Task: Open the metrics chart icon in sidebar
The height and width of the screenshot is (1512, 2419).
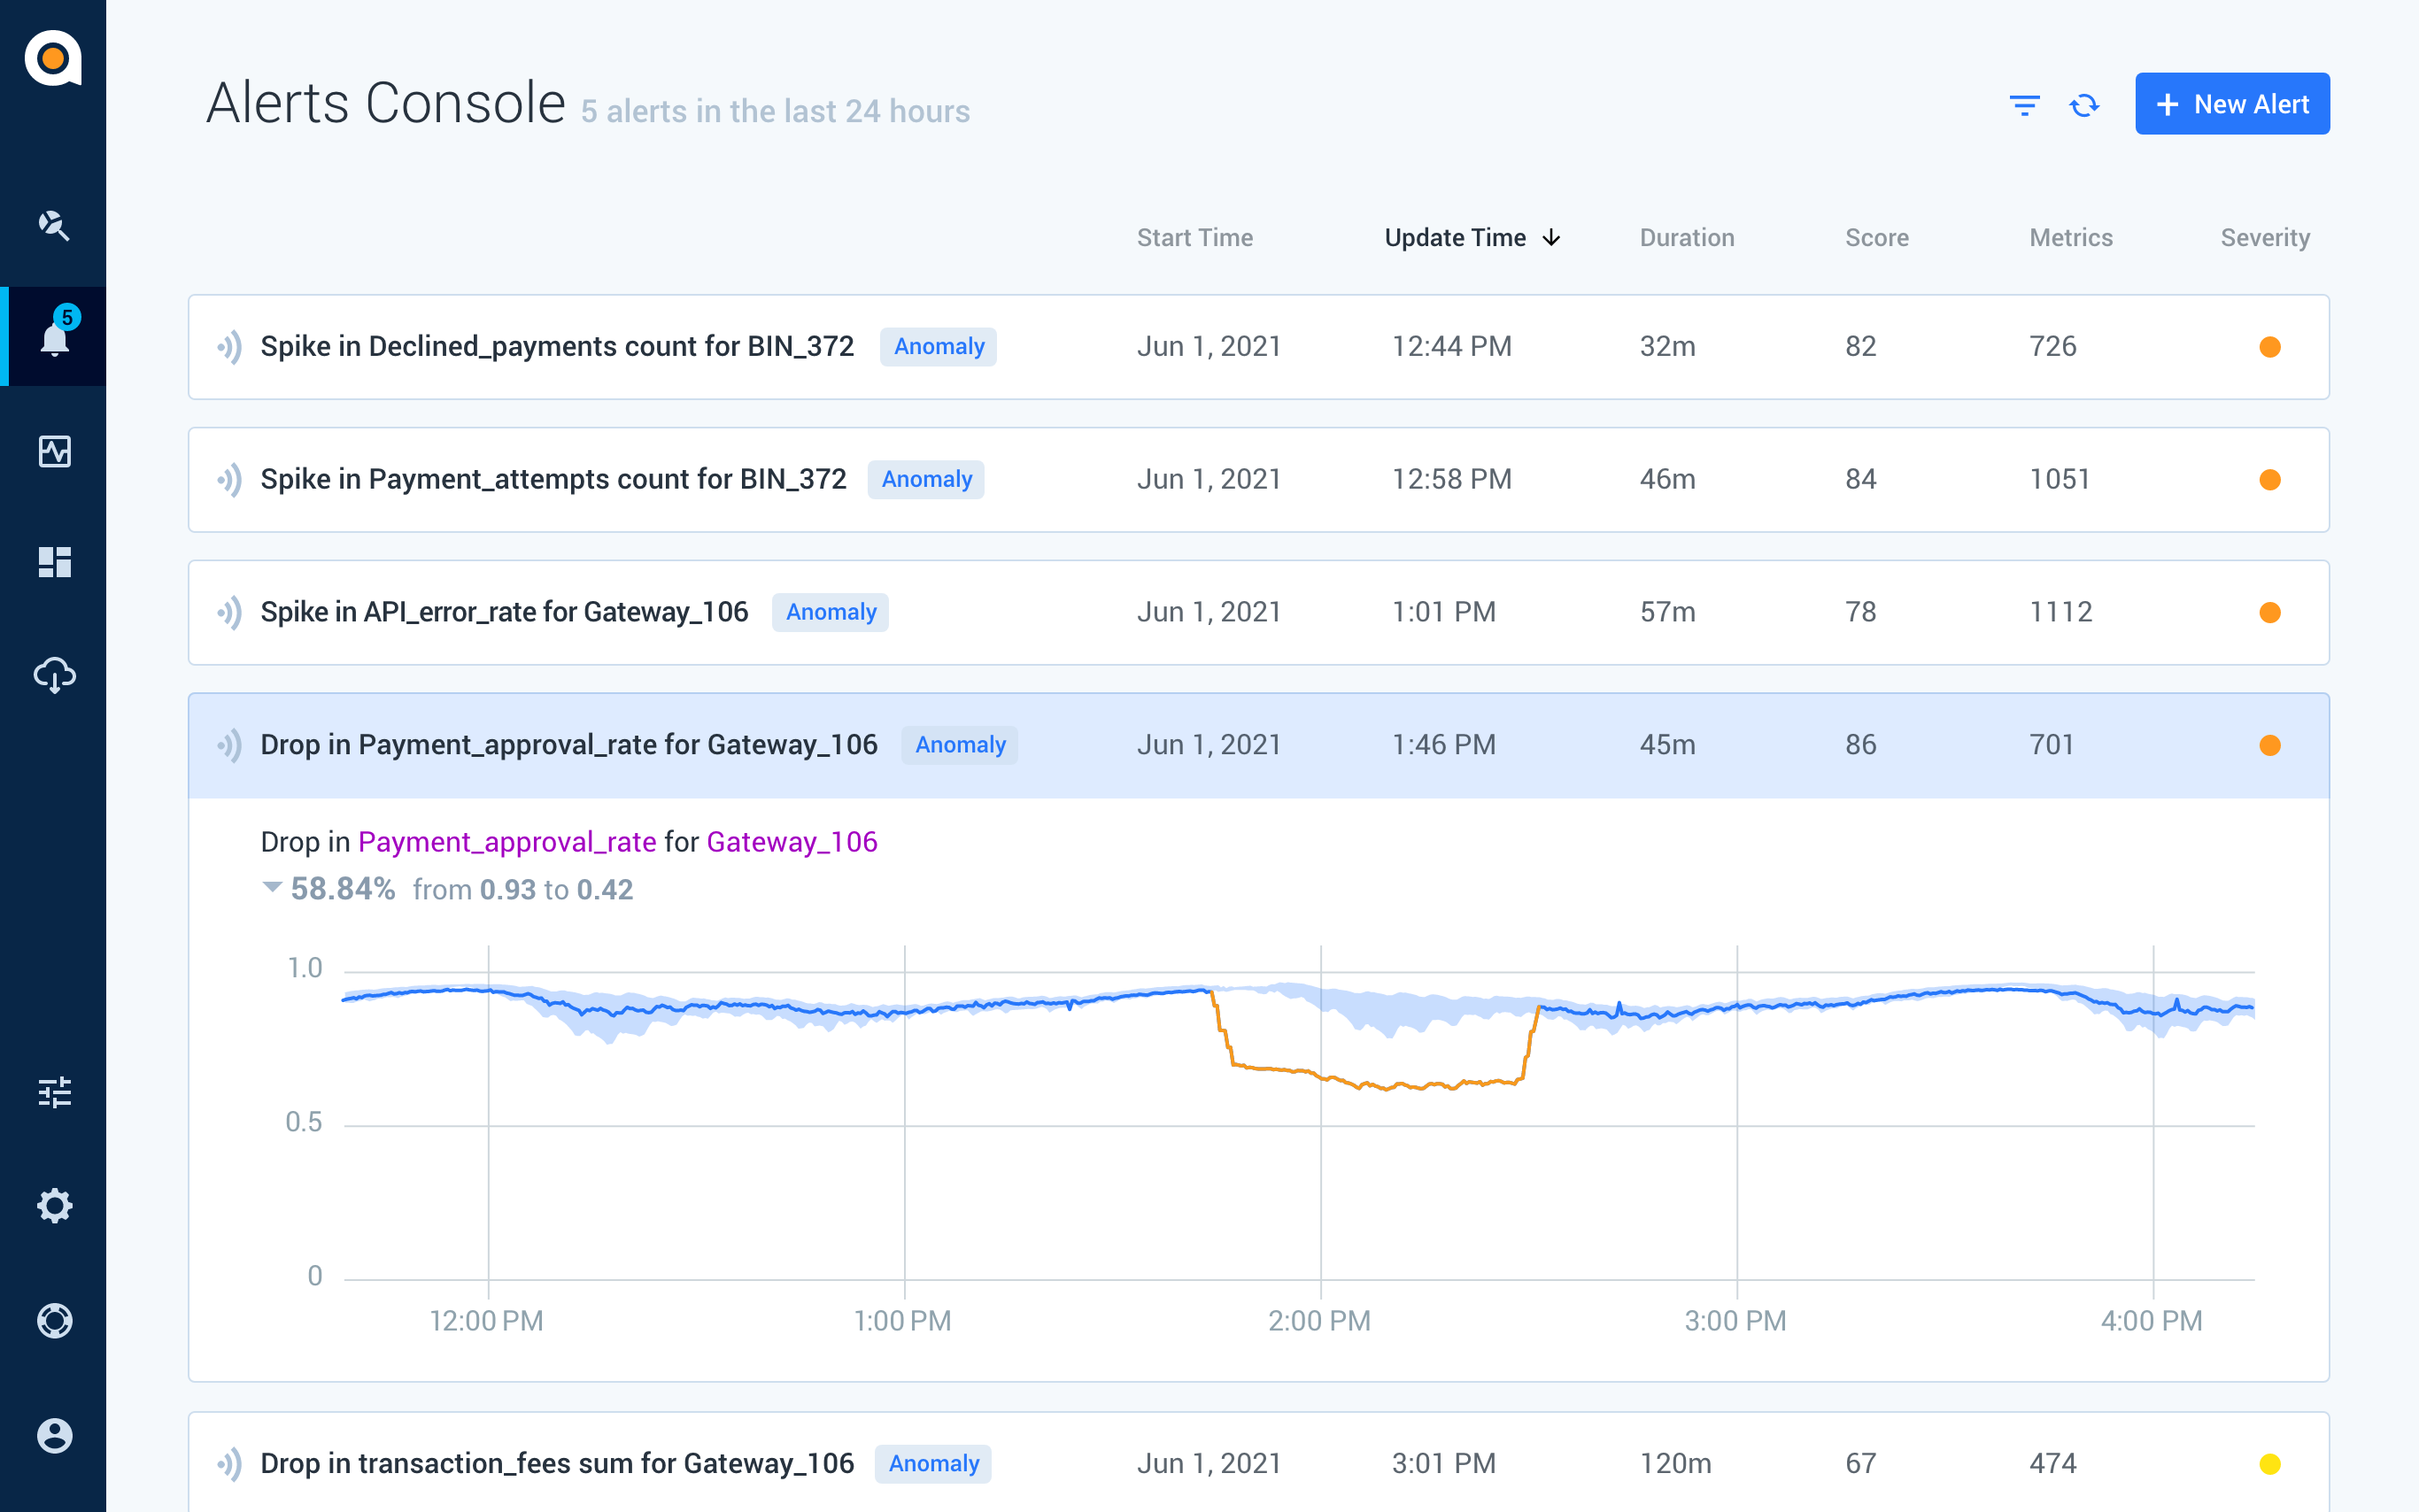Action: (54, 451)
